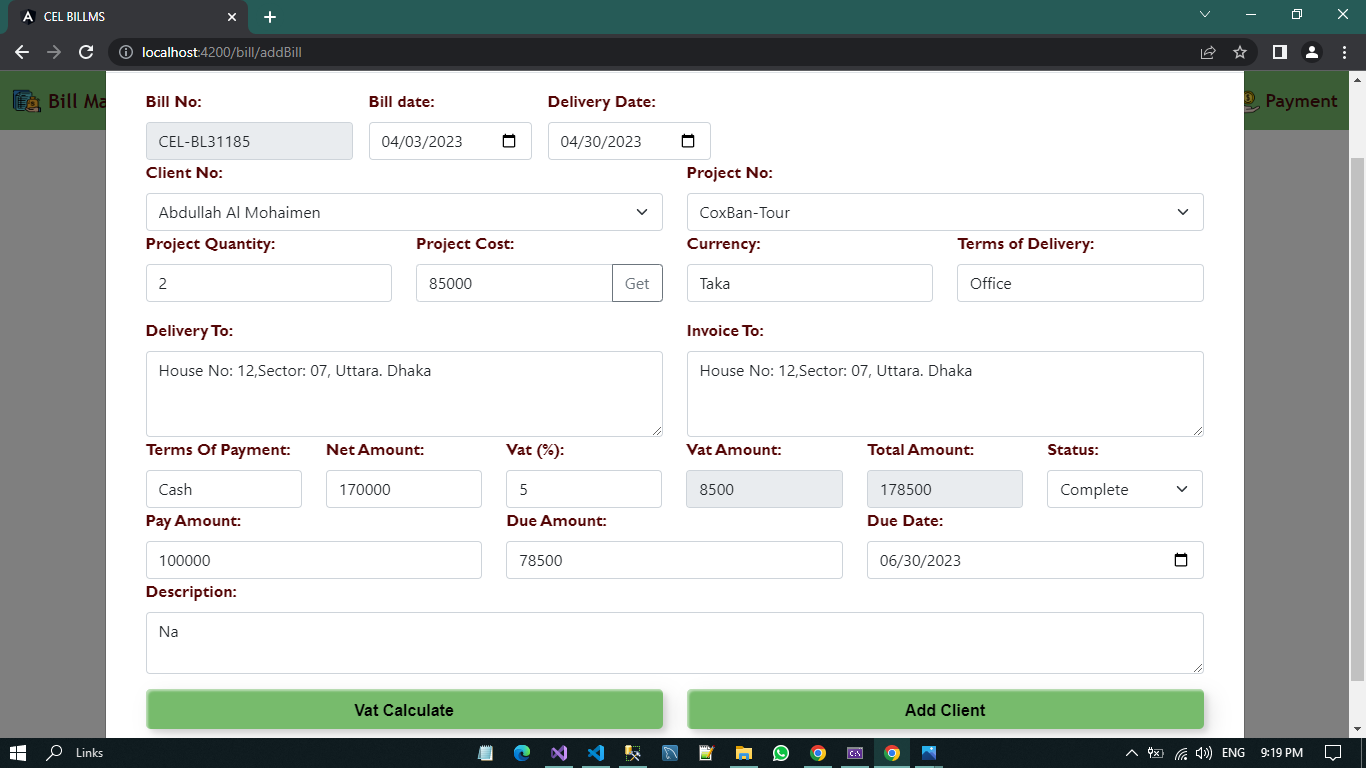The width and height of the screenshot is (1366, 768).
Task: Bookmark this page with star icon
Action: pyautogui.click(x=1240, y=52)
